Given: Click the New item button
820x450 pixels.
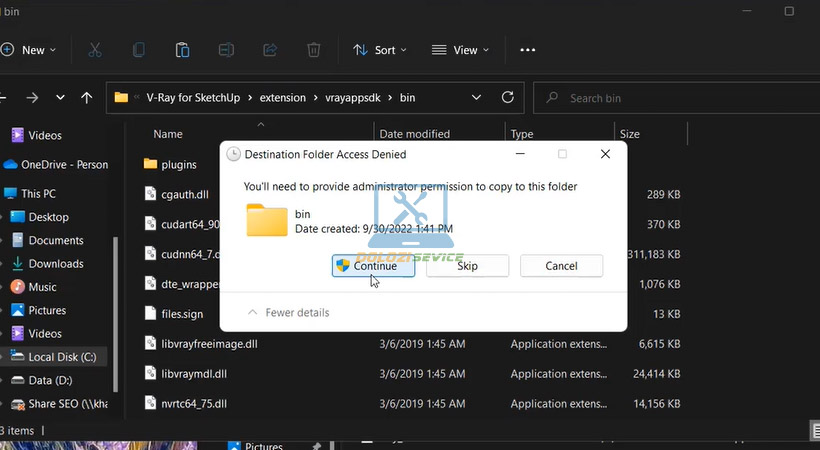Looking at the screenshot, I should (x=30, y=50).
